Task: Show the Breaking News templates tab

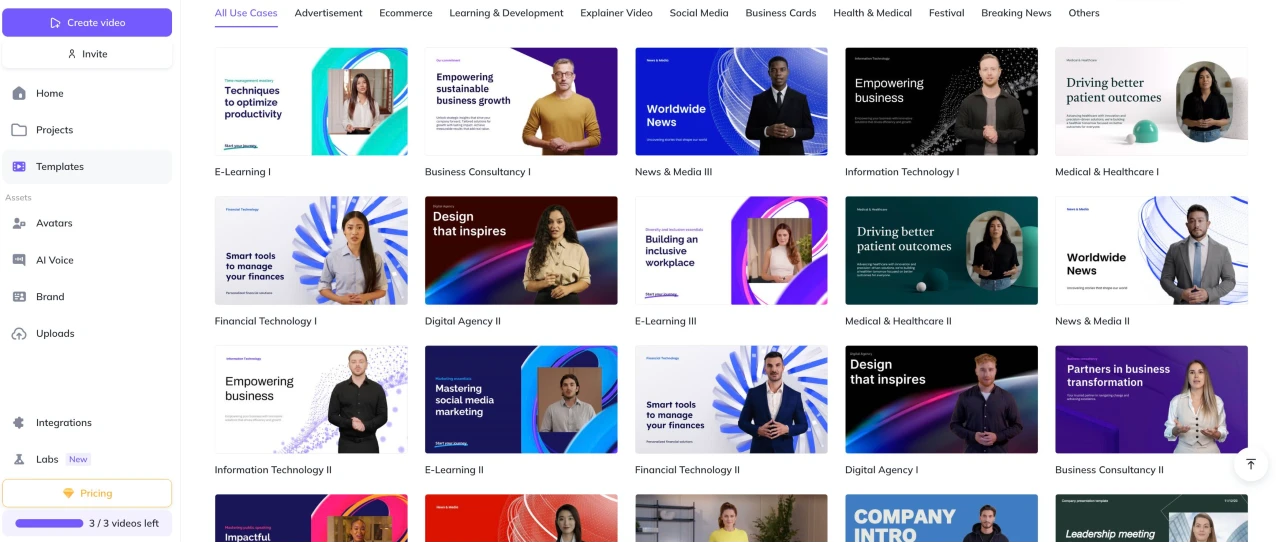Action: point(1016,13)
